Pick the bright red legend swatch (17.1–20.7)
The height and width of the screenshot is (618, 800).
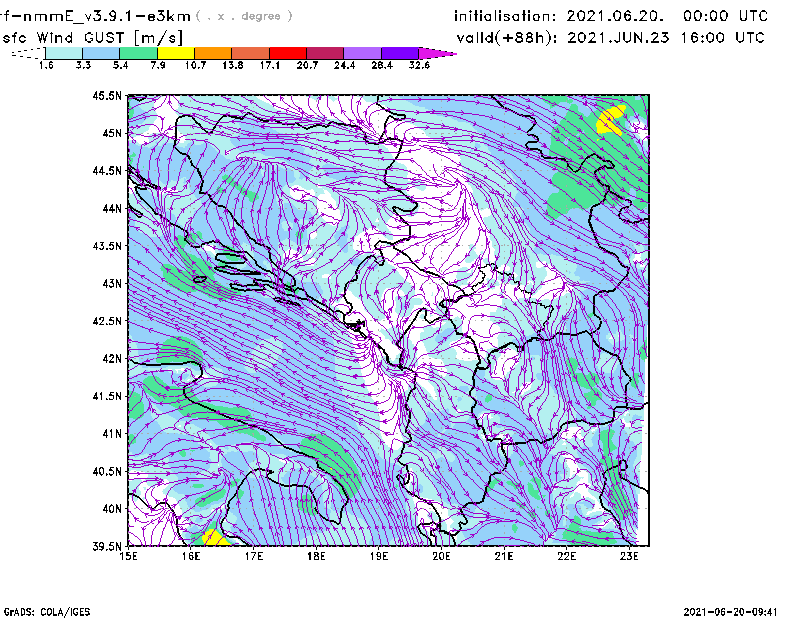(x=288, y=52)
